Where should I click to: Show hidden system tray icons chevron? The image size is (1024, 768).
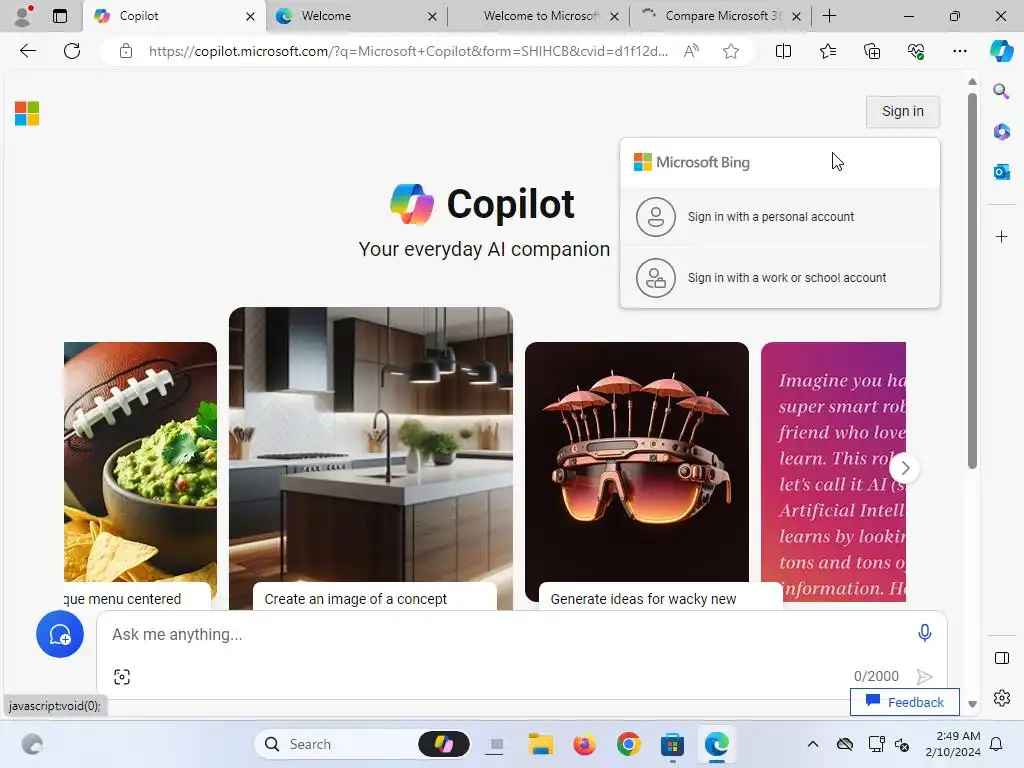click(812, 744)
